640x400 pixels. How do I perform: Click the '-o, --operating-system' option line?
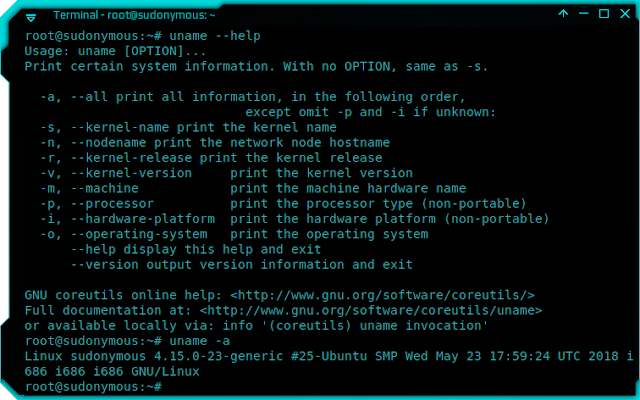(x=234, y=234)
